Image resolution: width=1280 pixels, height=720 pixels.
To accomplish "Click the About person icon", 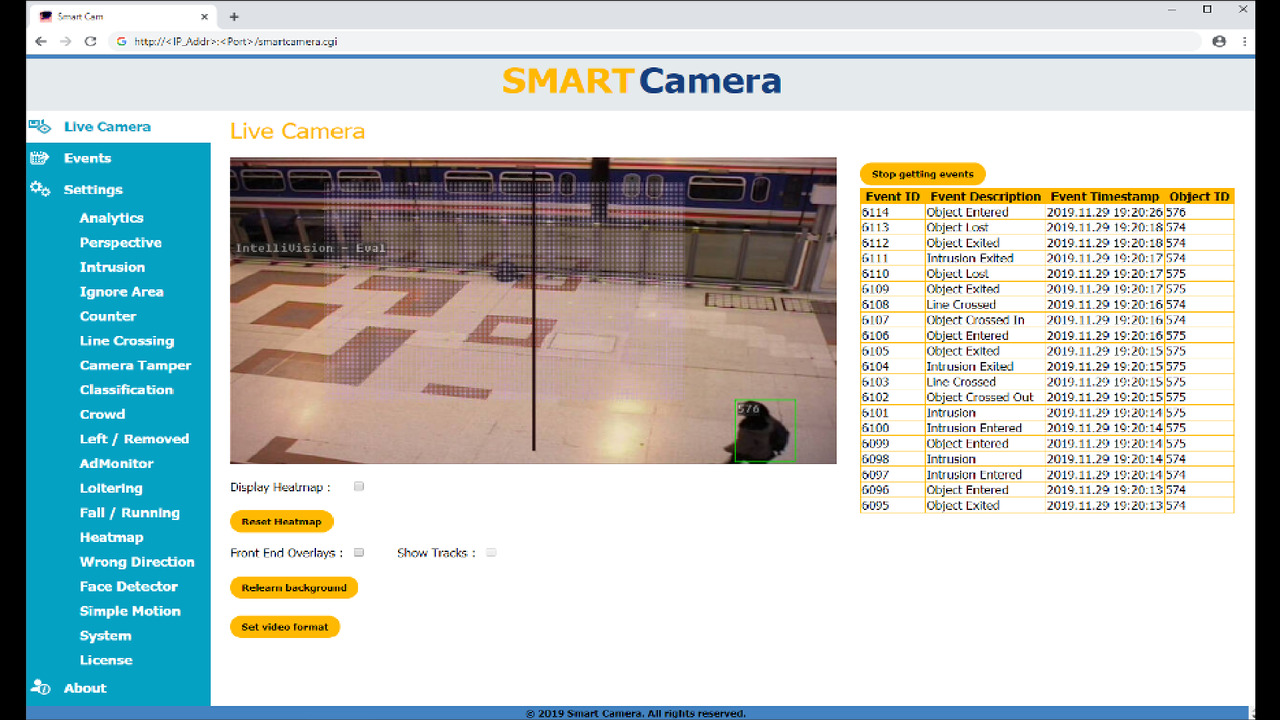I will coord(40,687).
